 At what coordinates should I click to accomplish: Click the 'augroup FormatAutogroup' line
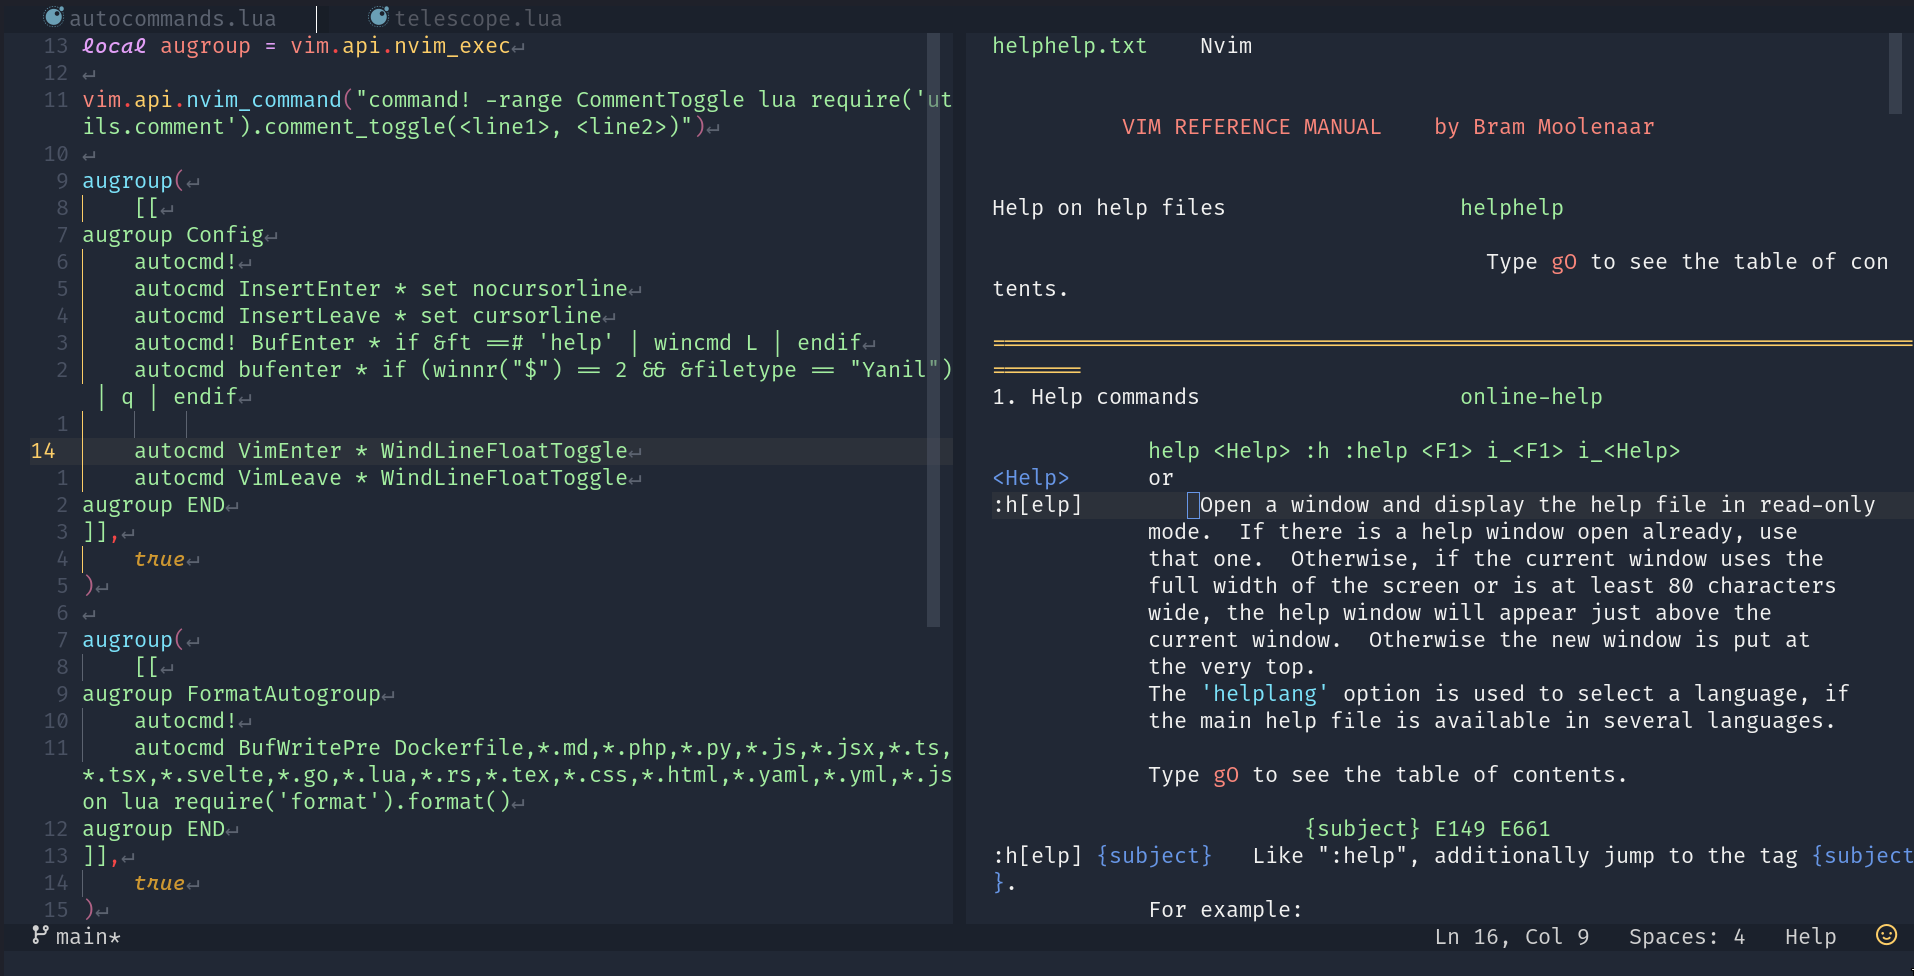coord(231,694)
